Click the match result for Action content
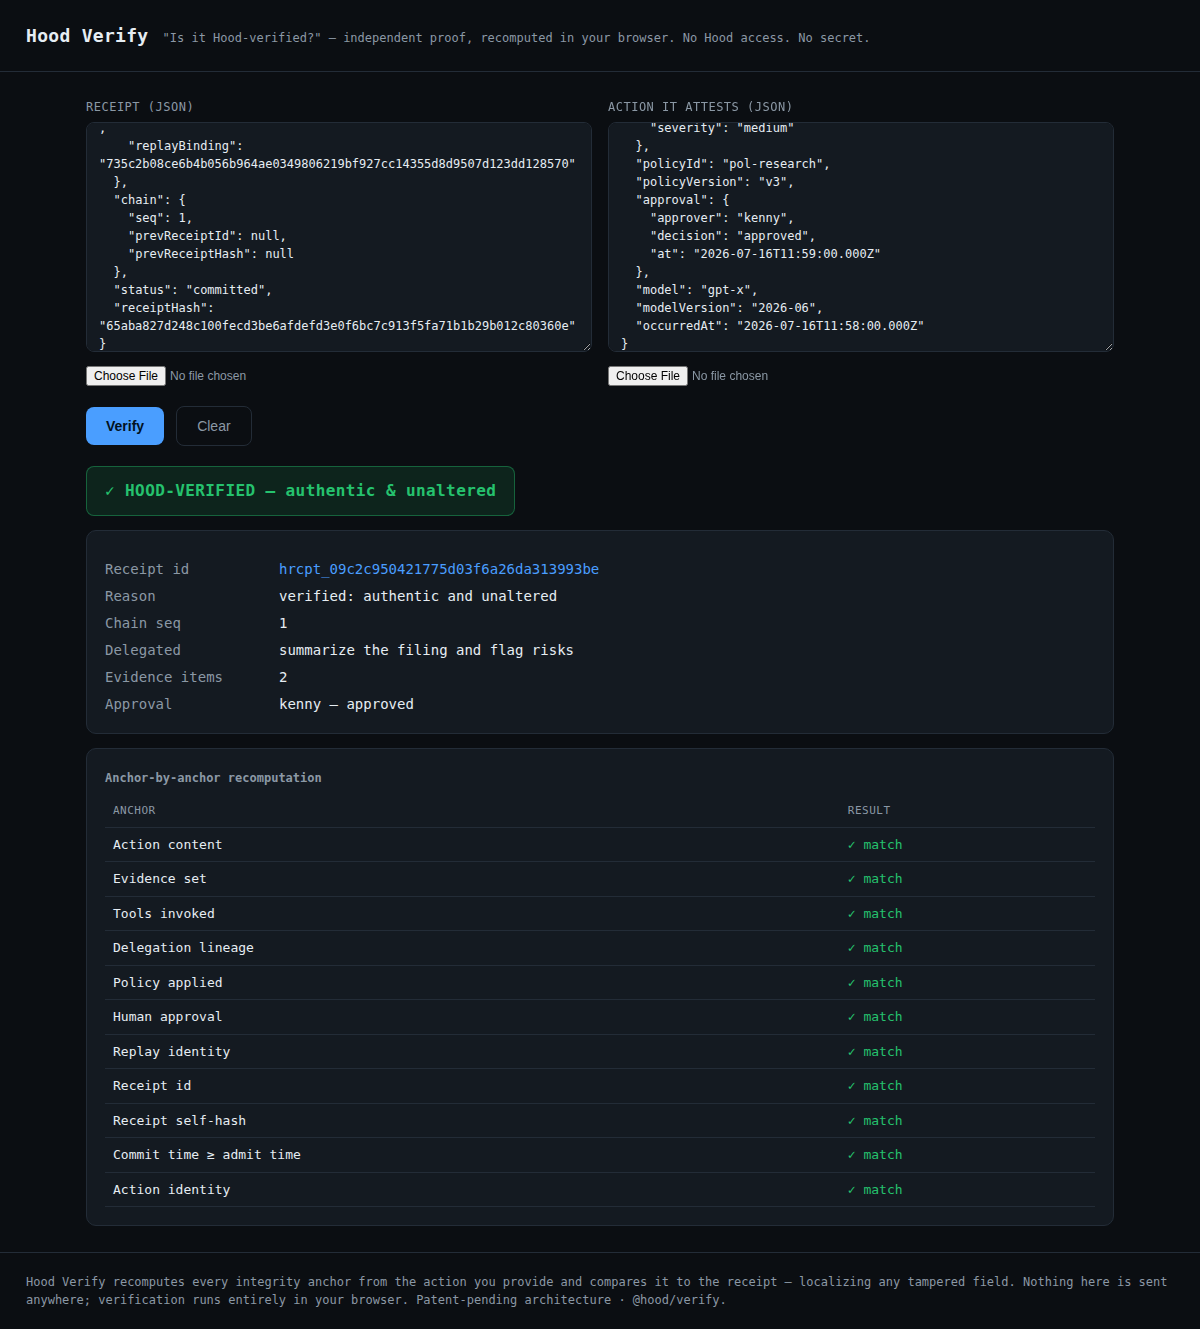1200x1329 pixels. tap(875, 845)
